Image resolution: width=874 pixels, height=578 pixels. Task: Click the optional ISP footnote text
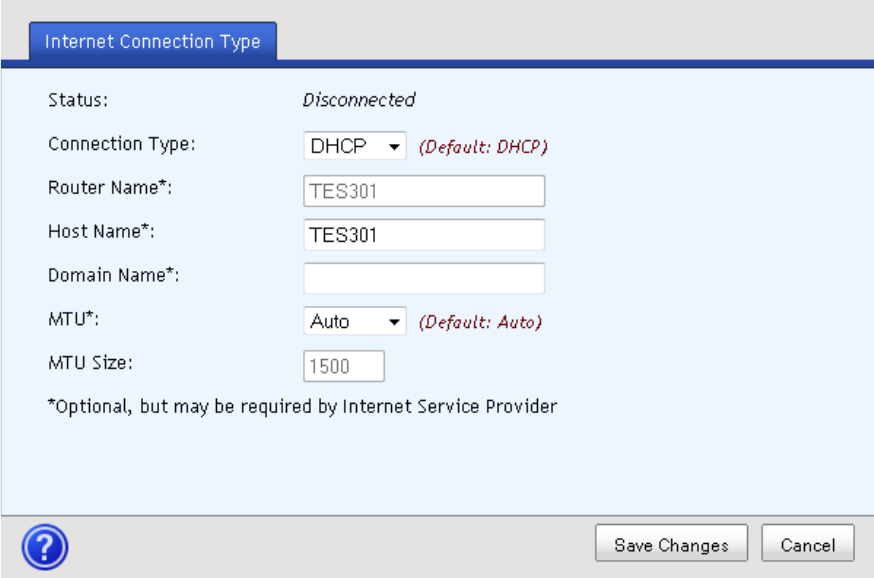click(302, 407)
